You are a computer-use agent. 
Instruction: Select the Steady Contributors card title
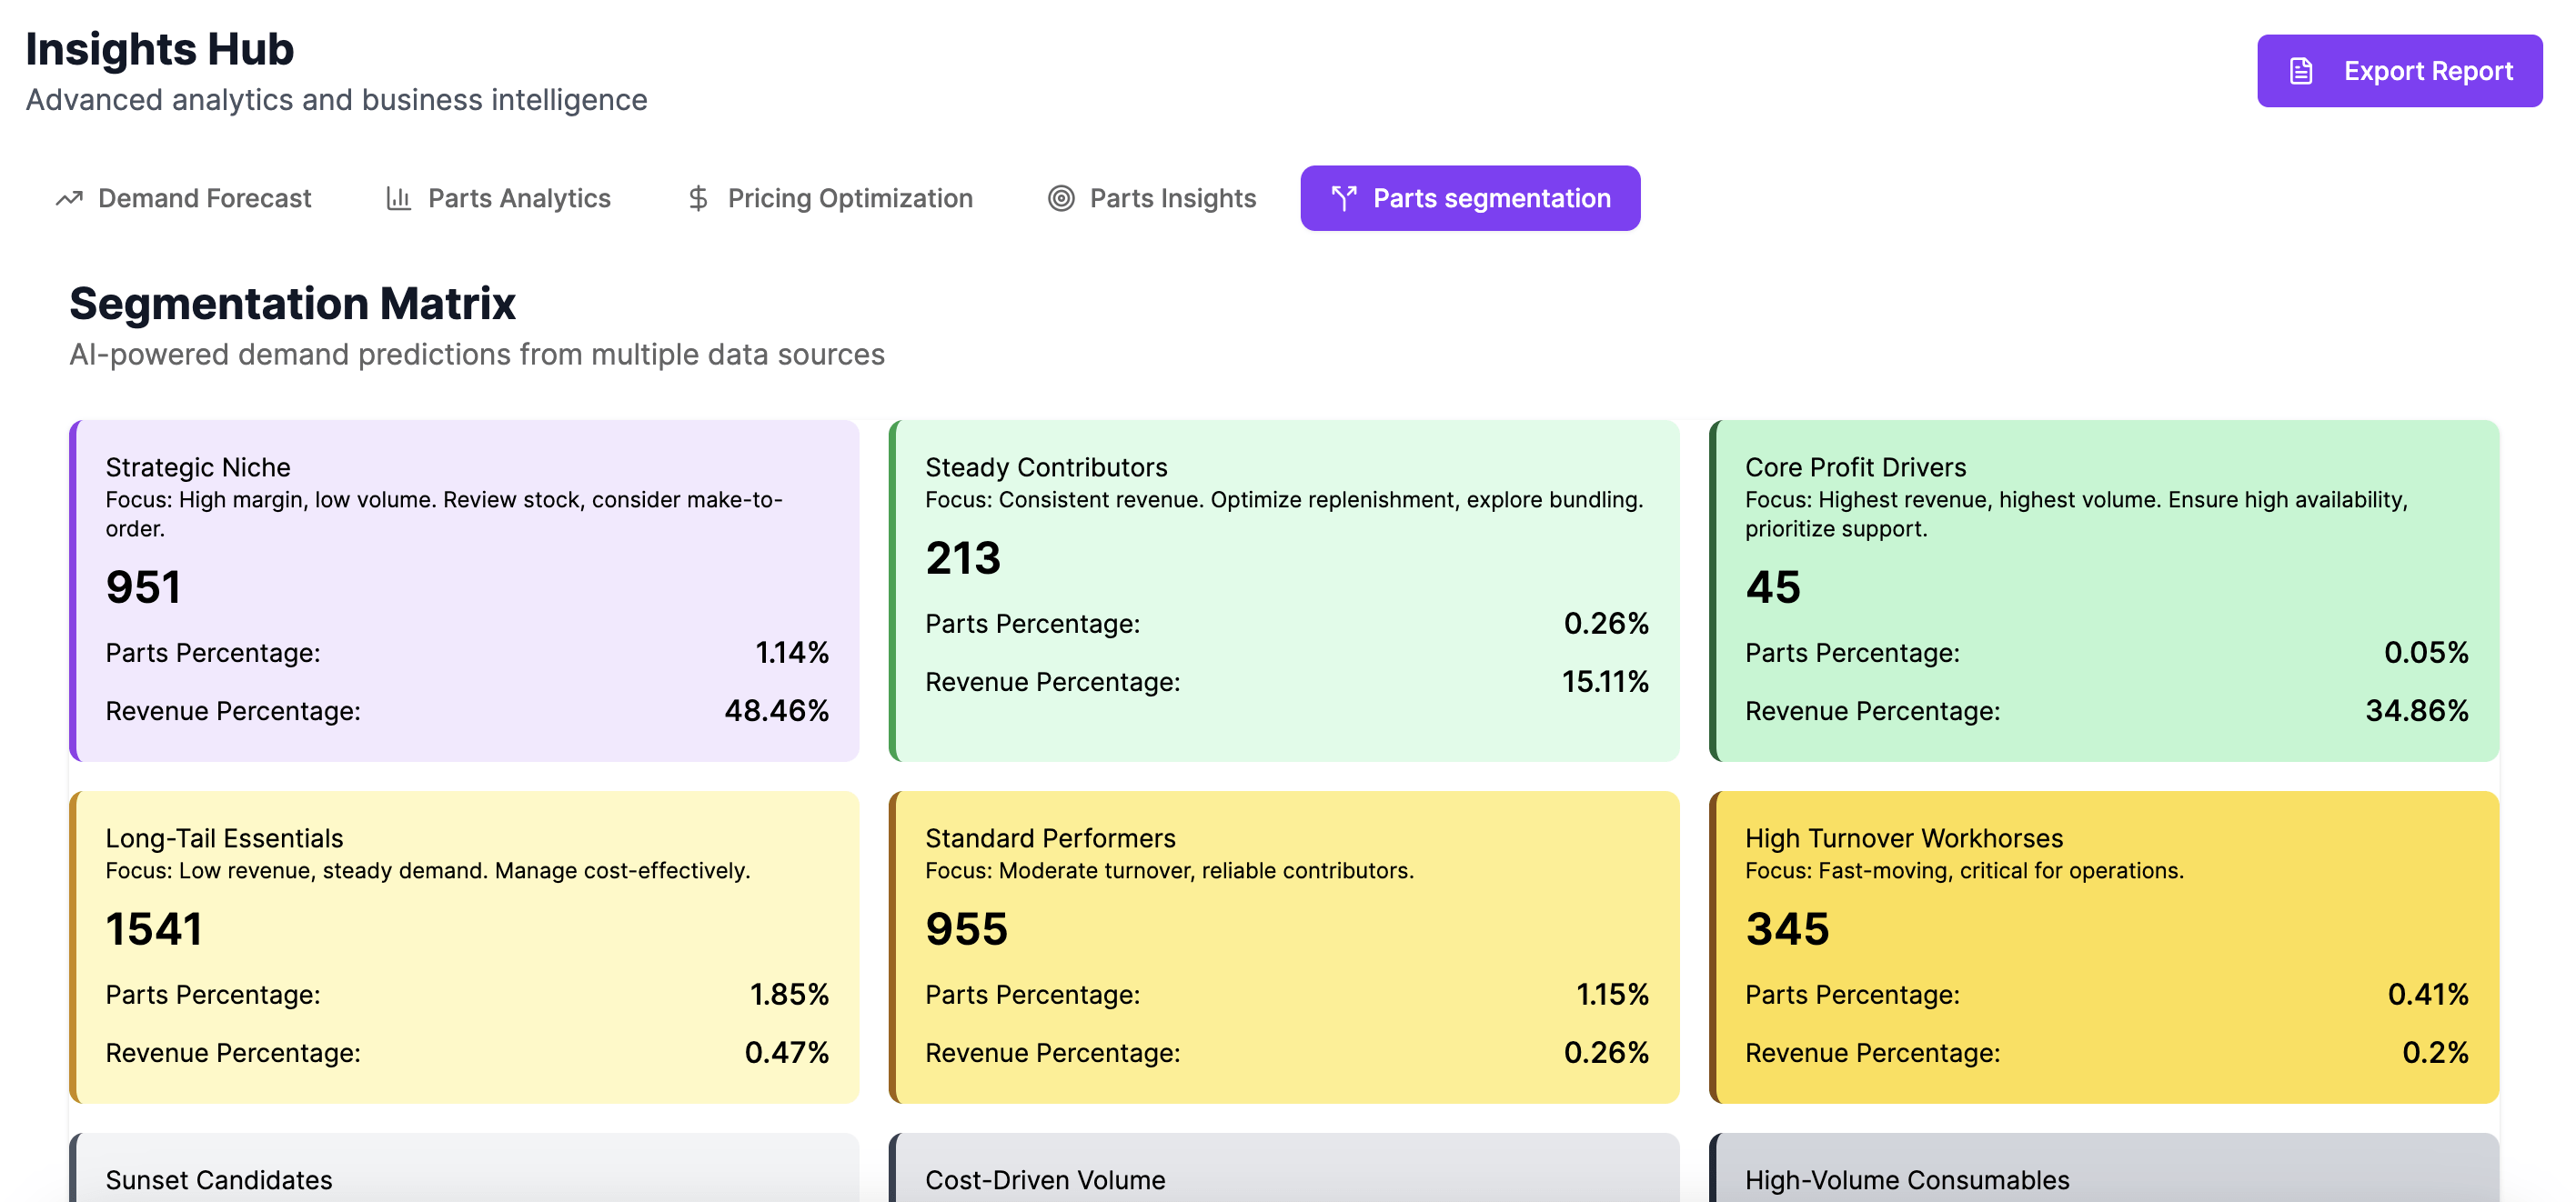point(1046,467)
